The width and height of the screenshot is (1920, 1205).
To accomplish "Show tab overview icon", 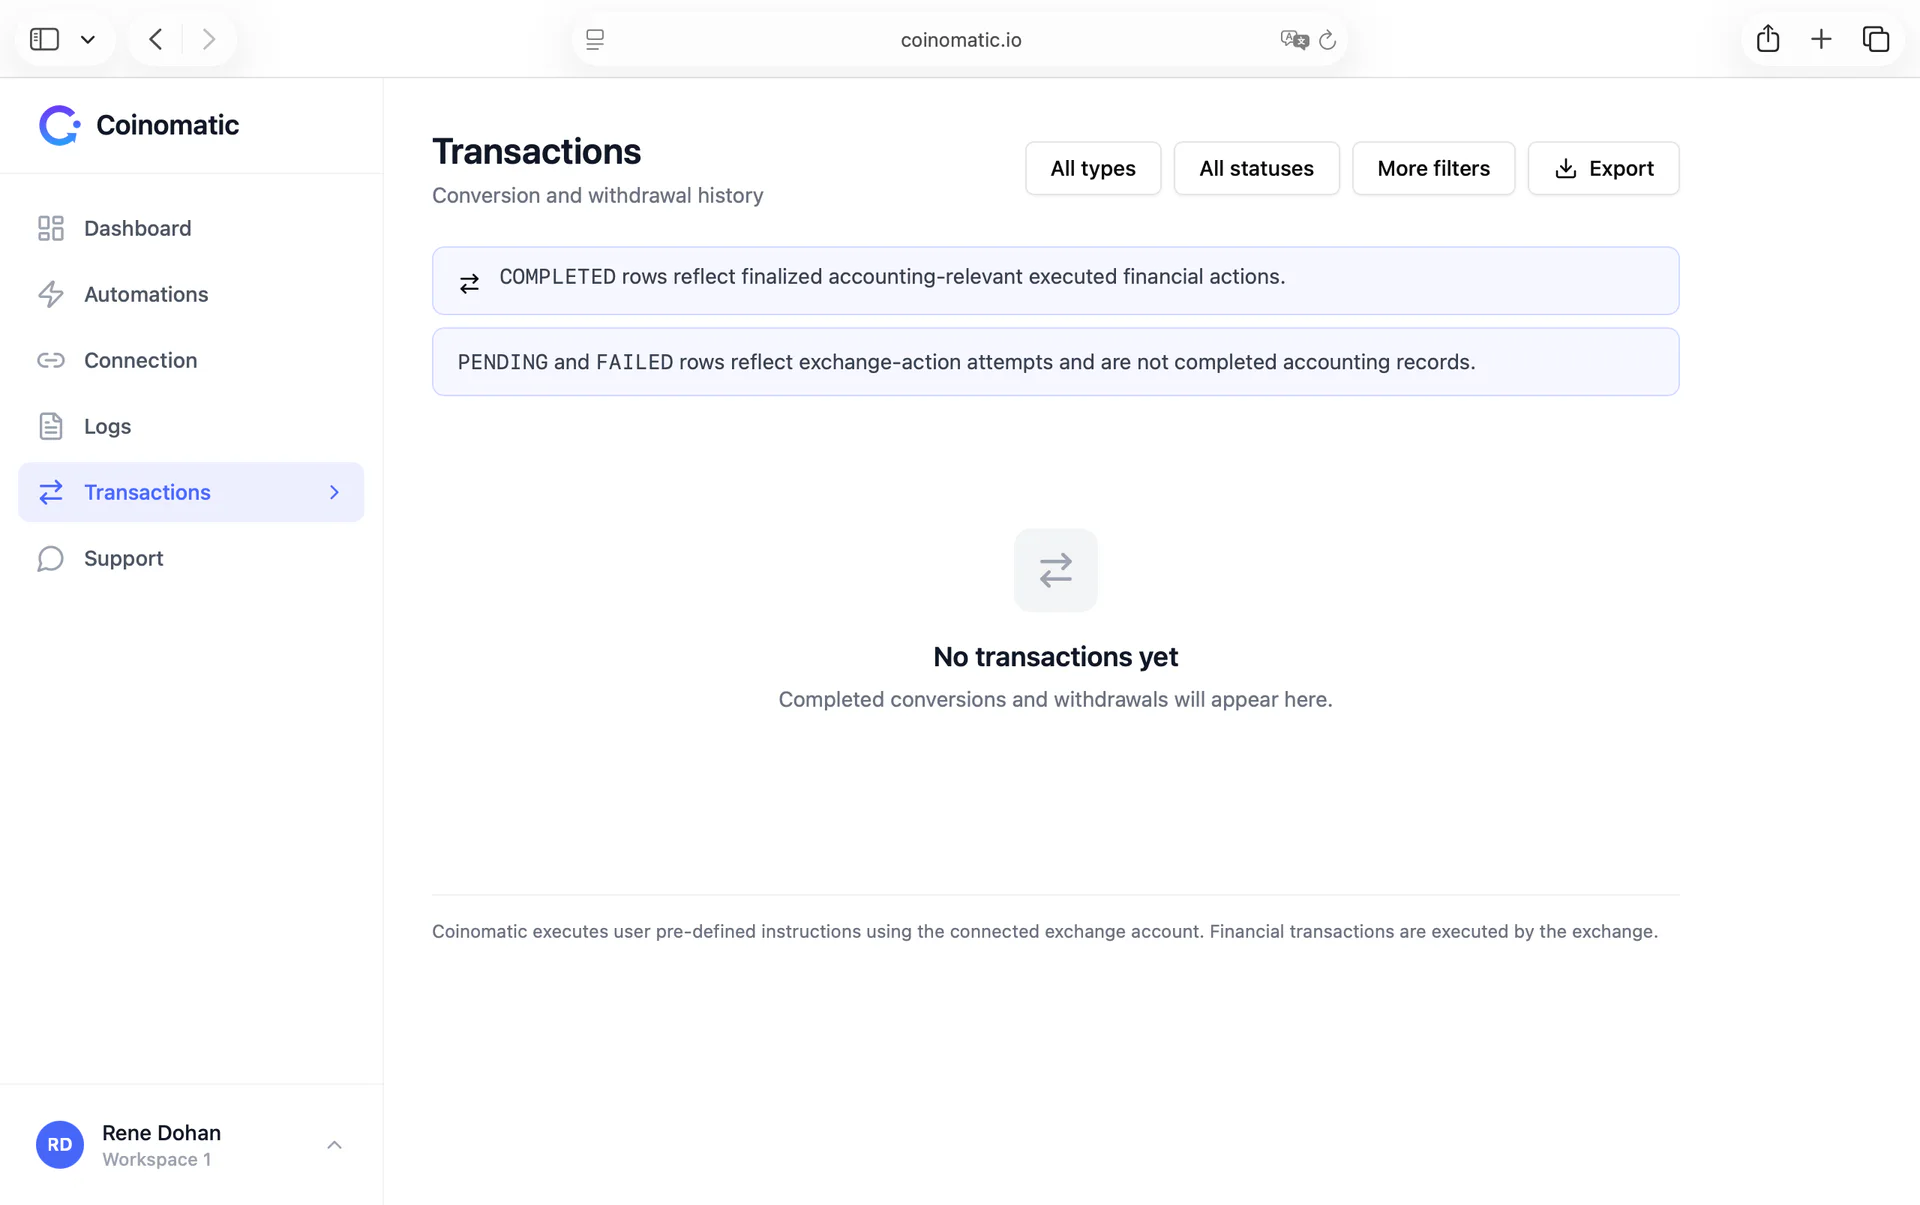I will coord(1876,39).
